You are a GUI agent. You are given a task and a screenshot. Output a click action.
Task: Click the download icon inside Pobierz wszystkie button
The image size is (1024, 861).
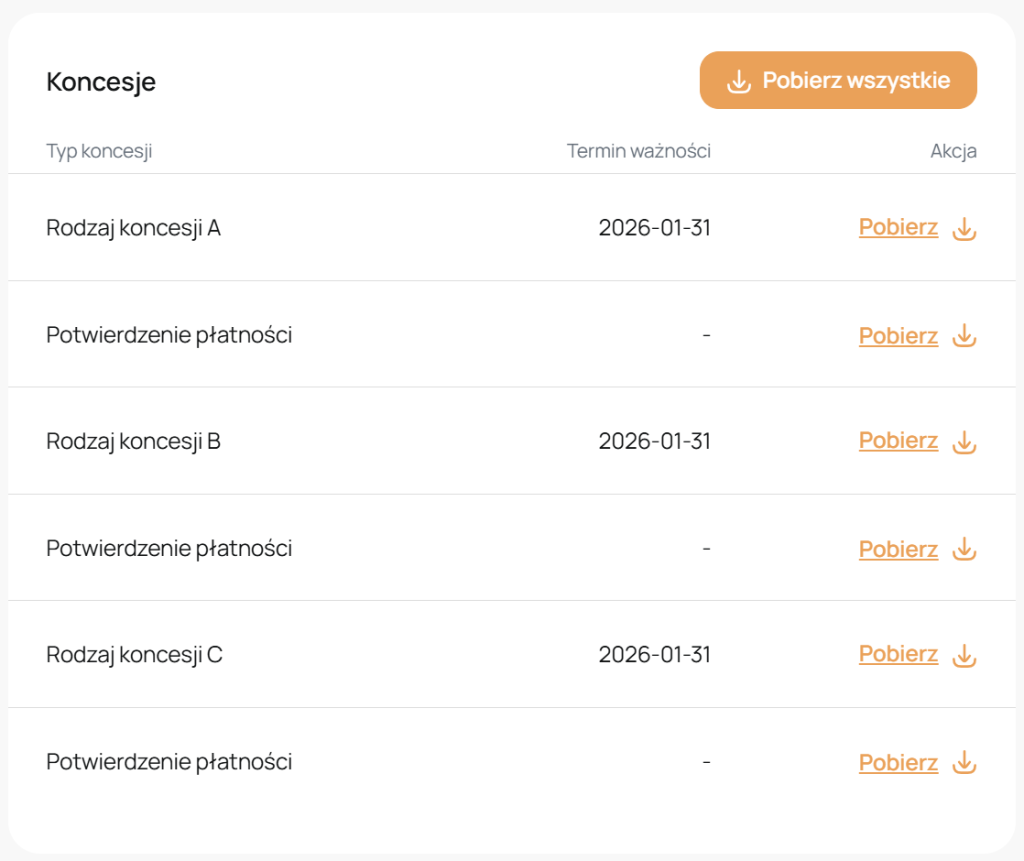[738, 81]
